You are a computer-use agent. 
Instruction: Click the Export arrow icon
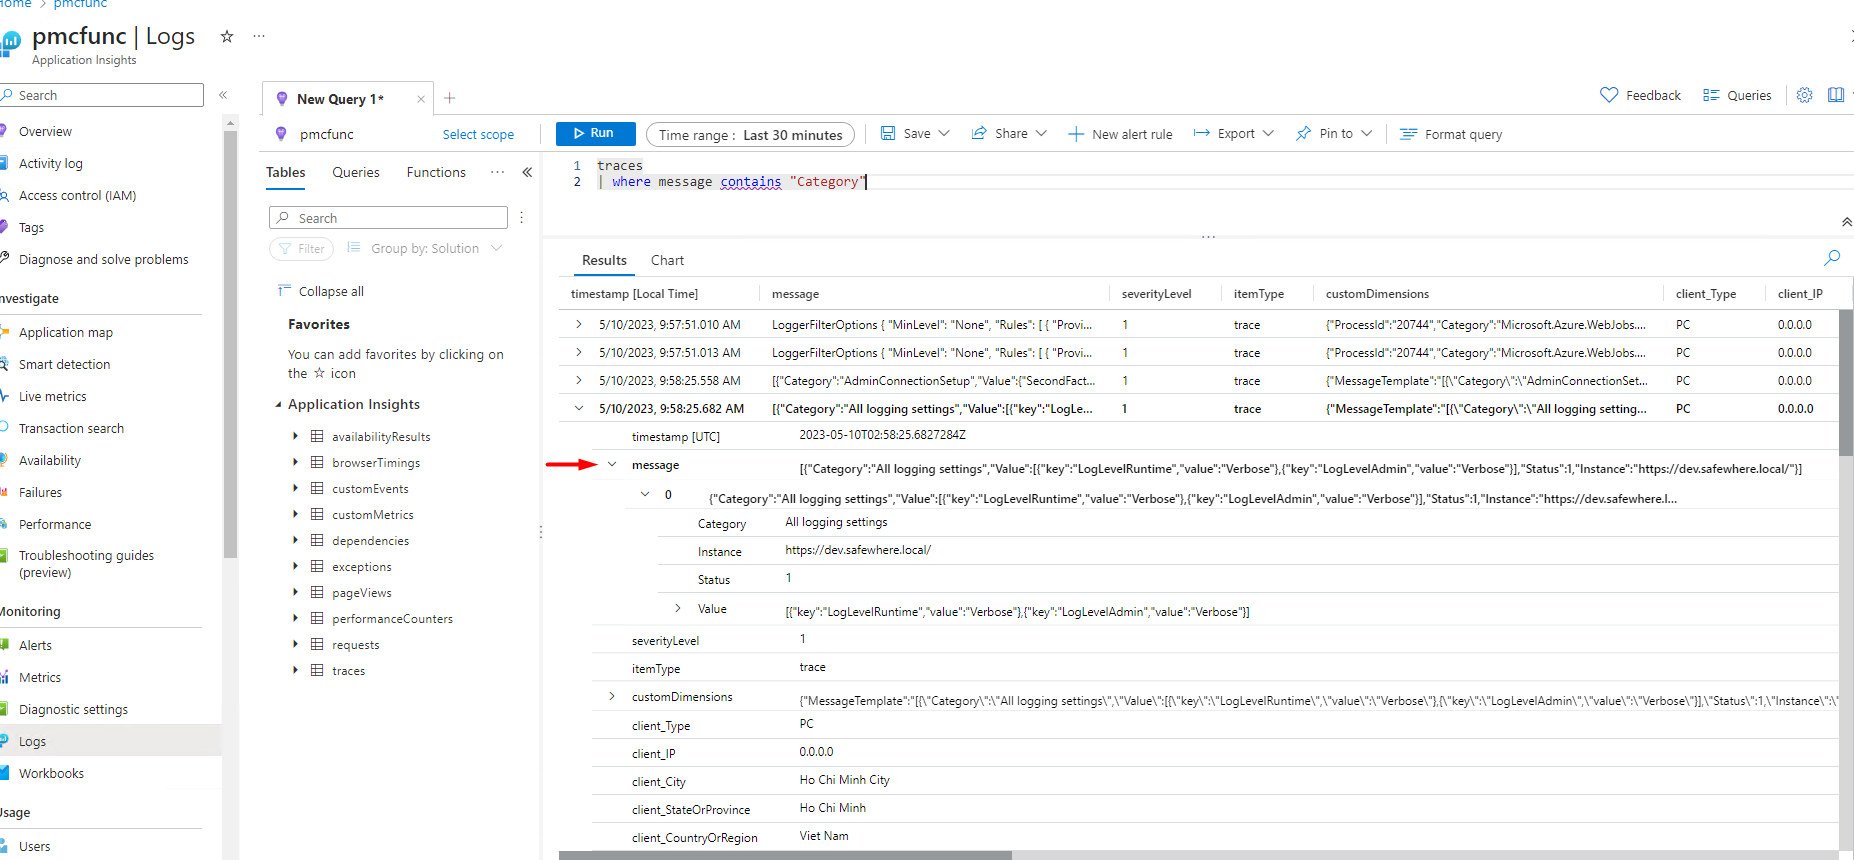pos(1202,133)
